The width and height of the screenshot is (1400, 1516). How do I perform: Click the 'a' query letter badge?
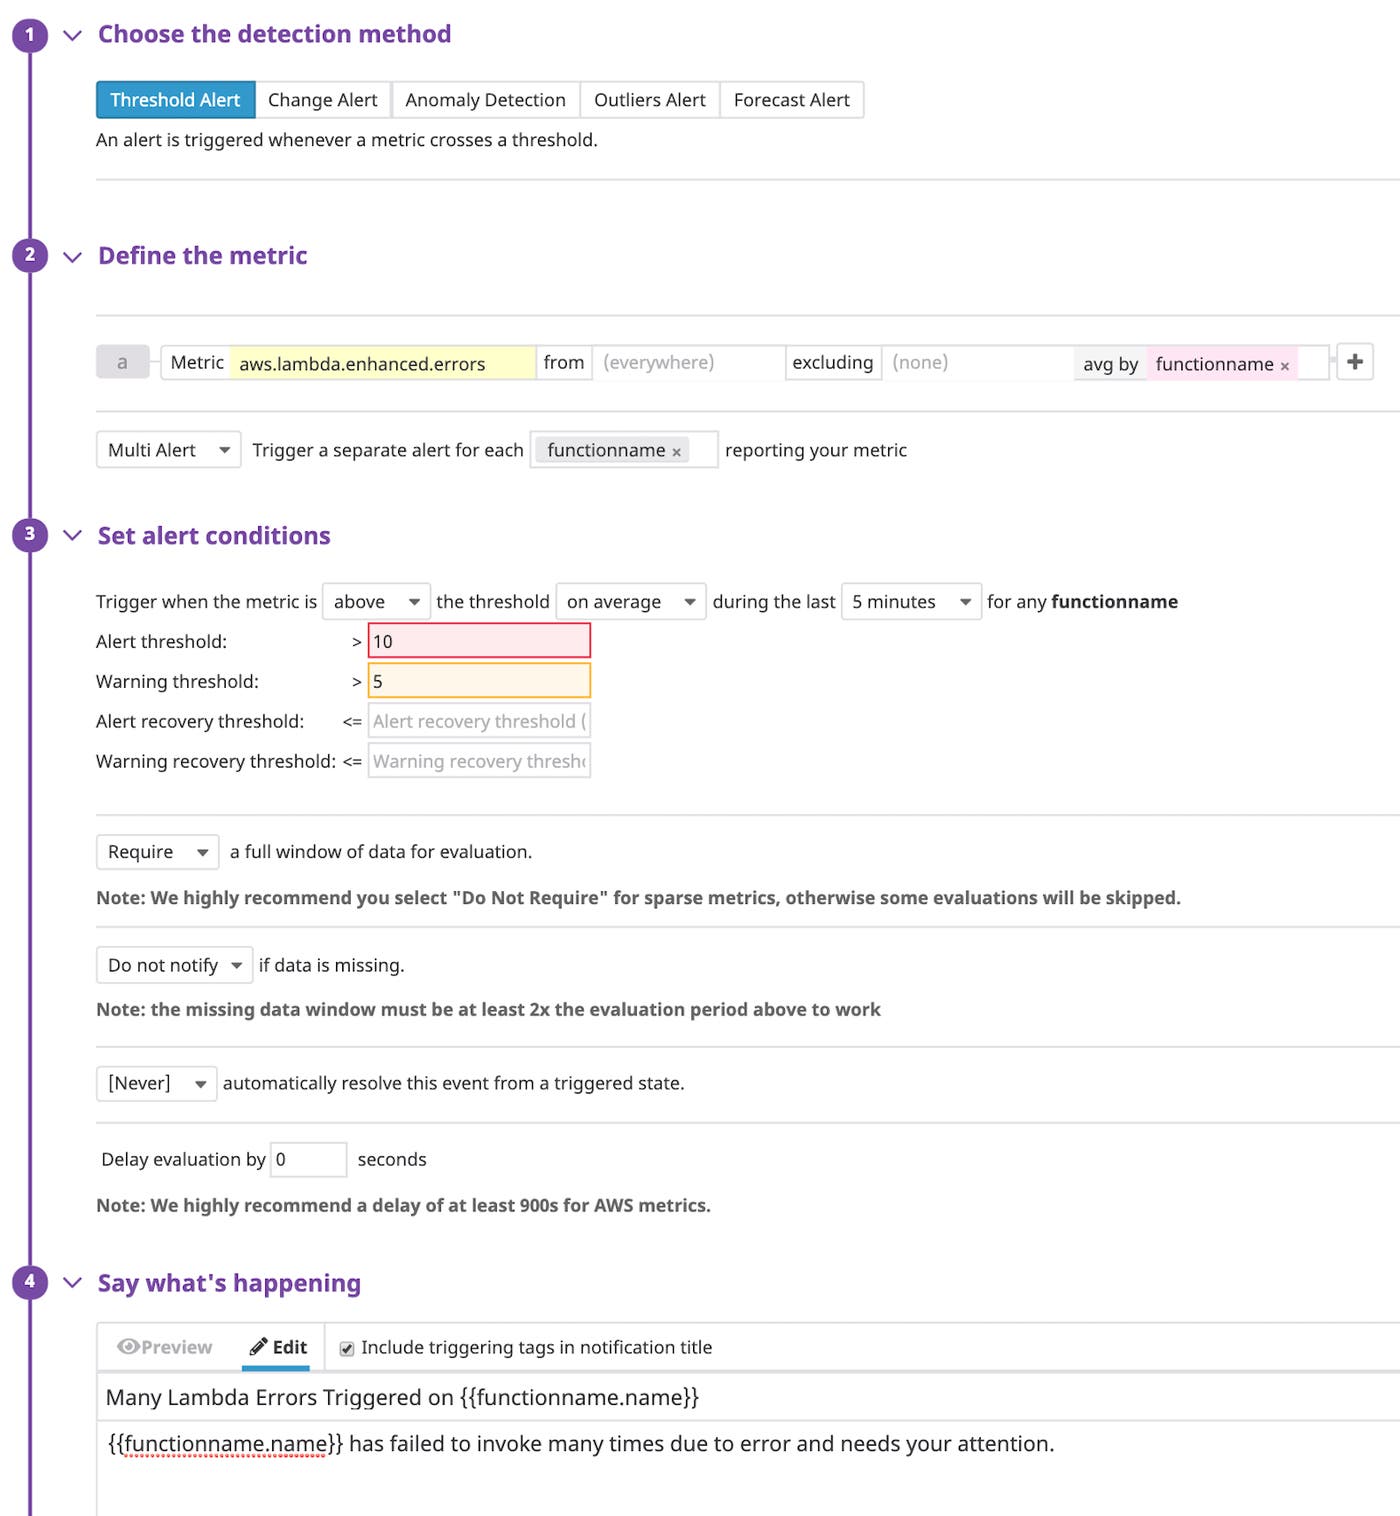[x=121, y=362]
